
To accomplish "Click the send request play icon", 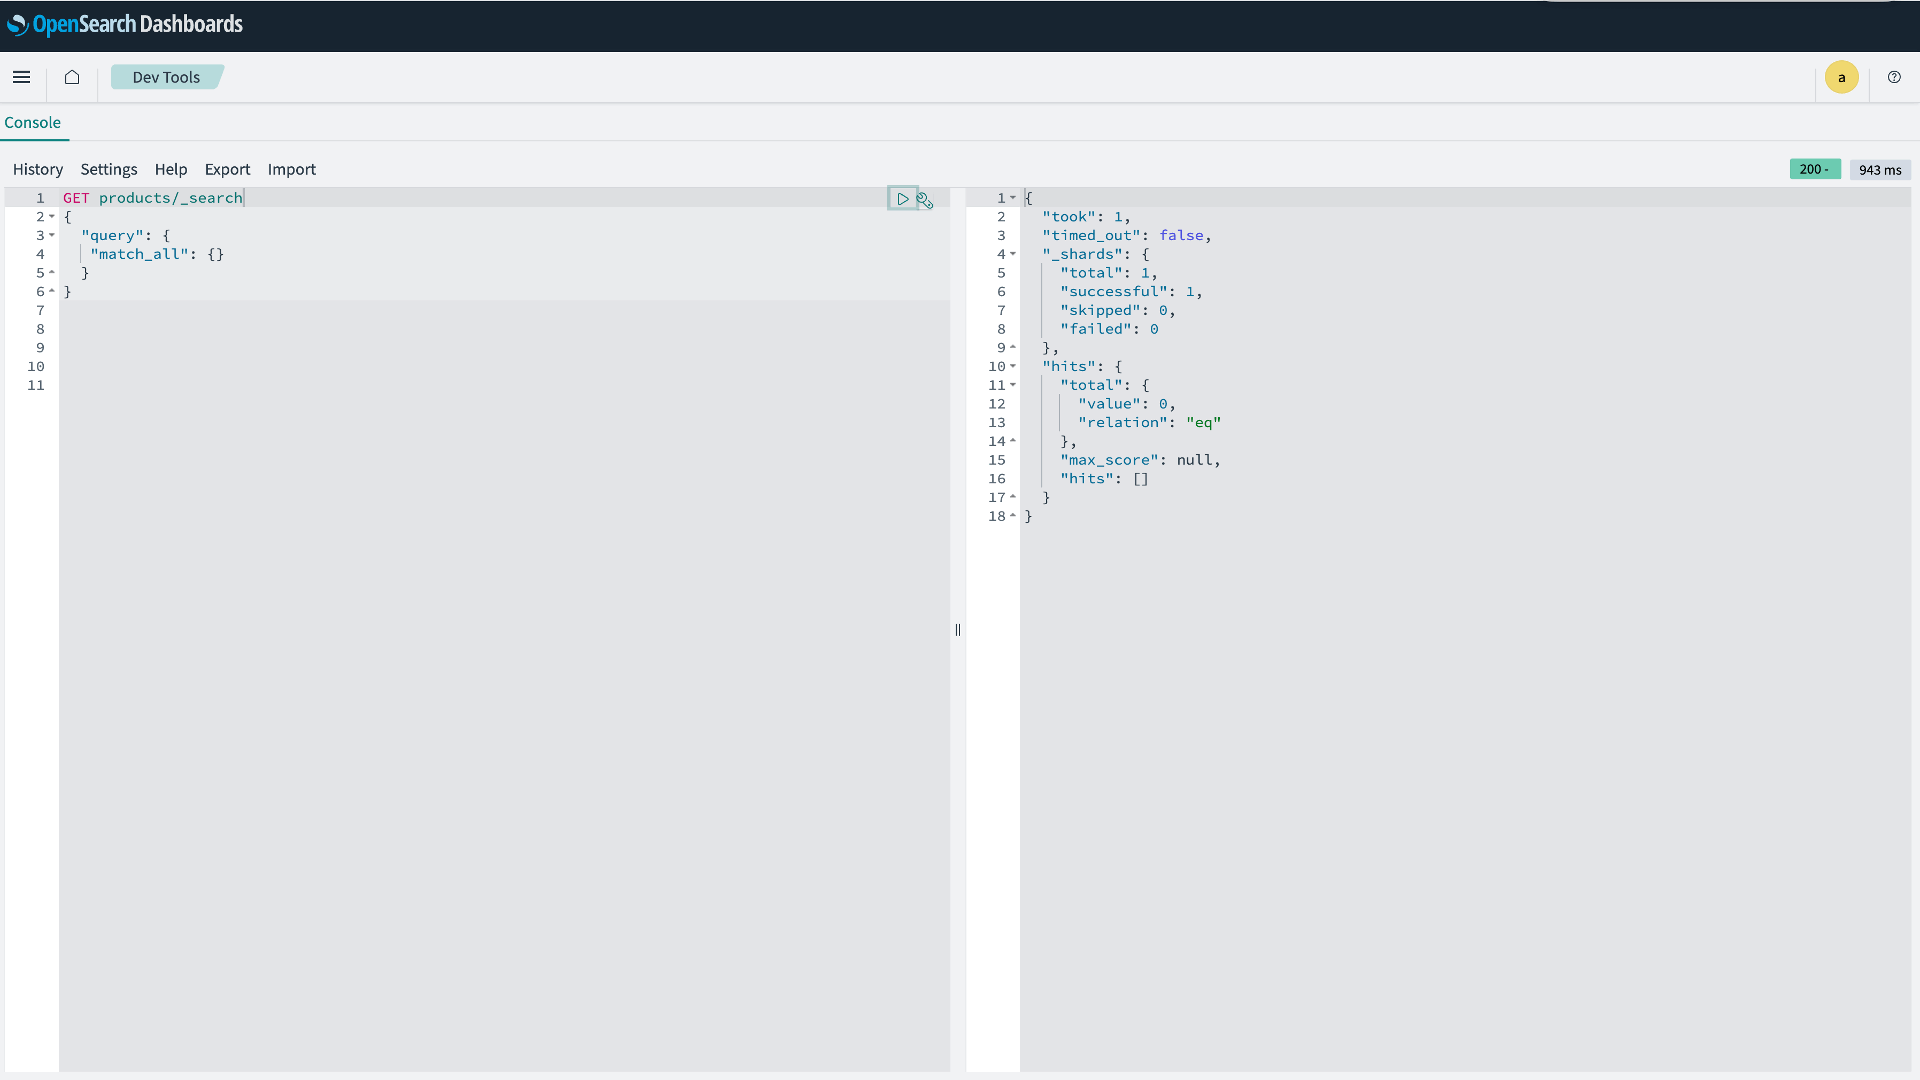I will tap(902, 199).
